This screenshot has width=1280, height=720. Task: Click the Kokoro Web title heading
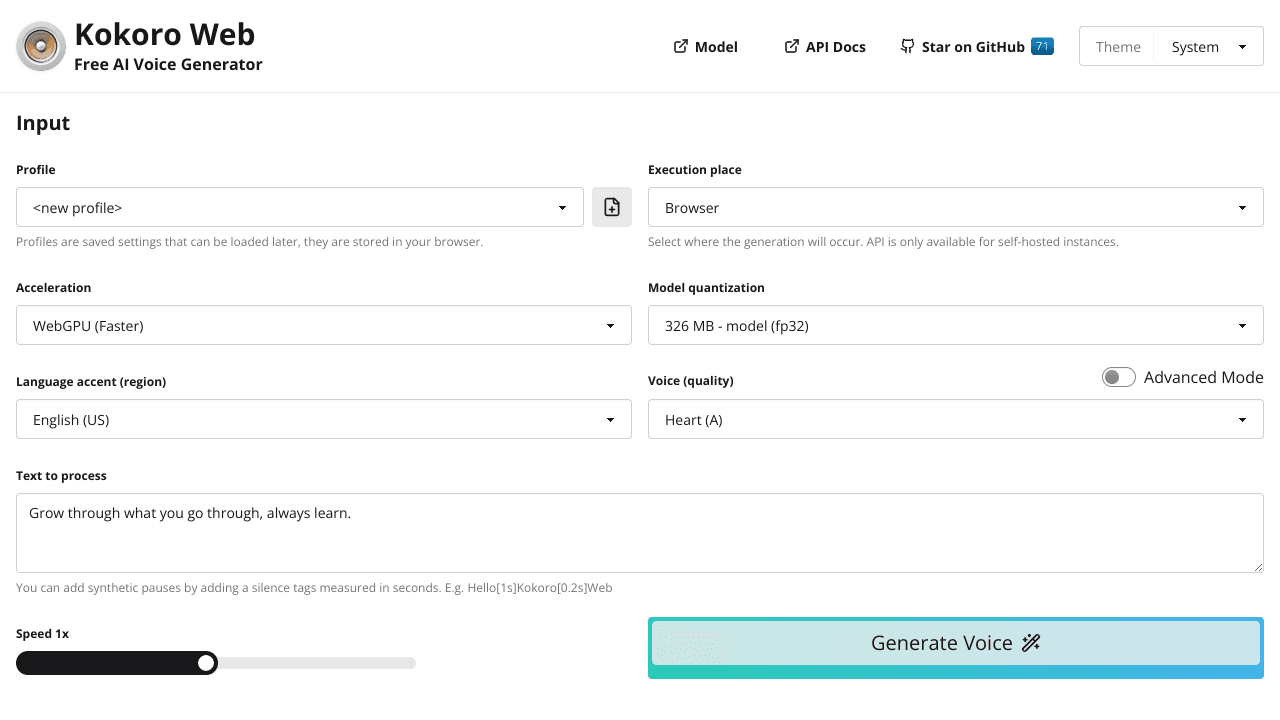click(x=165, y=34)
